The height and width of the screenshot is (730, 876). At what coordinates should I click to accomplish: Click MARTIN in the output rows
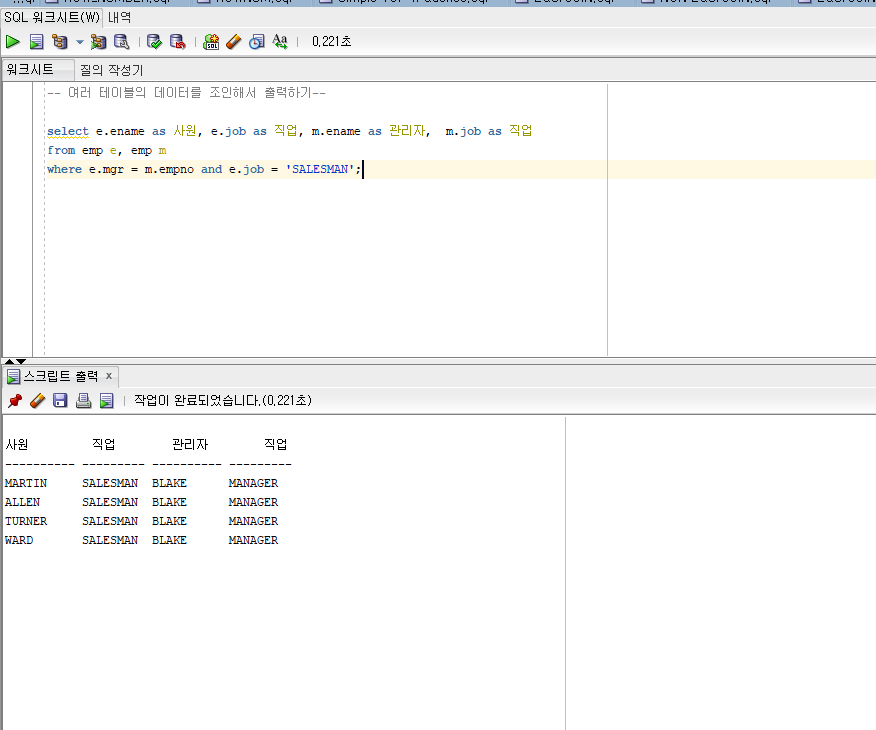pos(26,483)
